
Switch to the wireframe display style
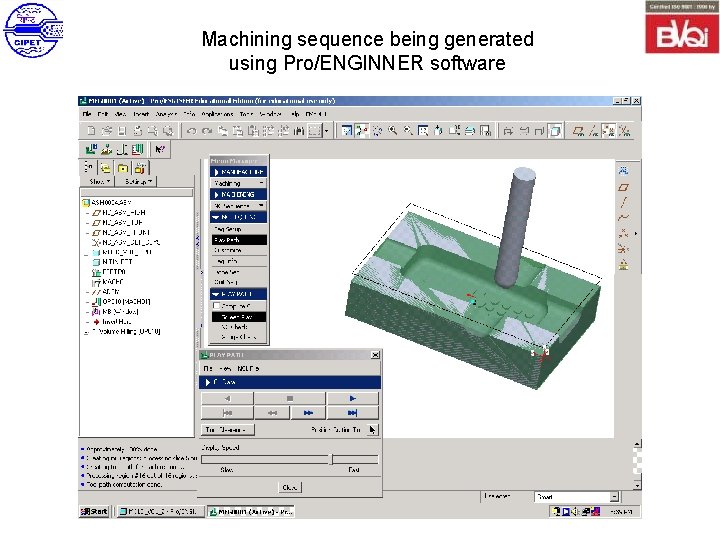[x=508, y=131]
